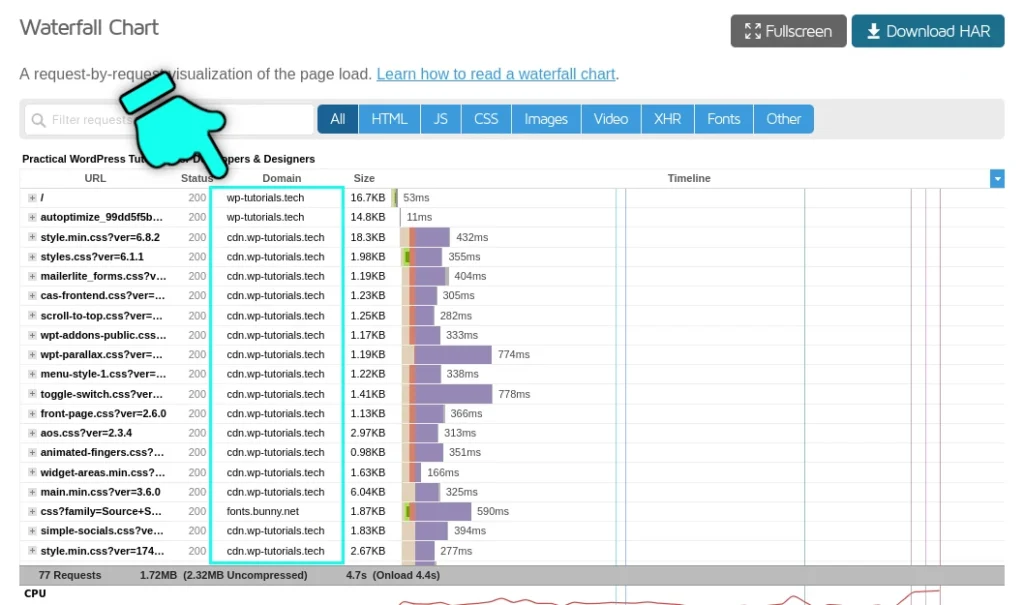Select the Other filter tab
This screenshot has width=1024, height=605.
[784, 118]
